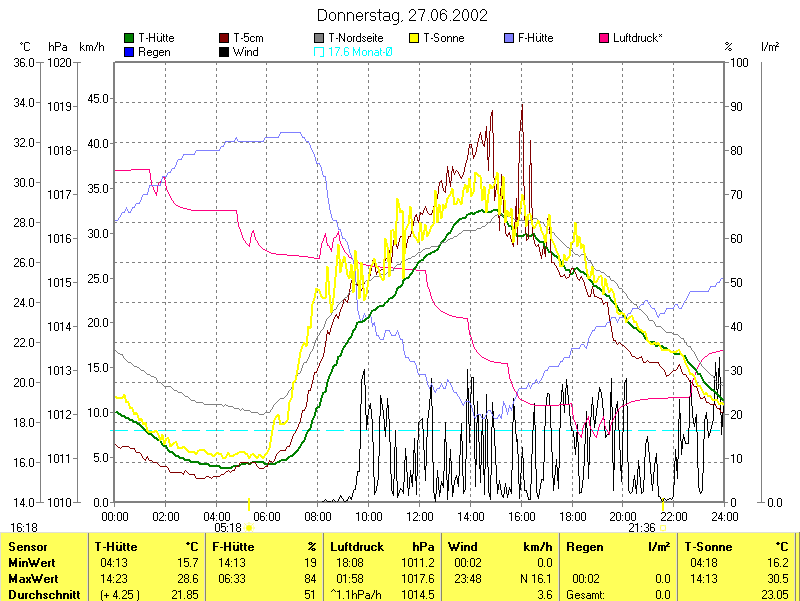Click the Wind column header in table
Screen dimensions: 800x601
(462, 547)
